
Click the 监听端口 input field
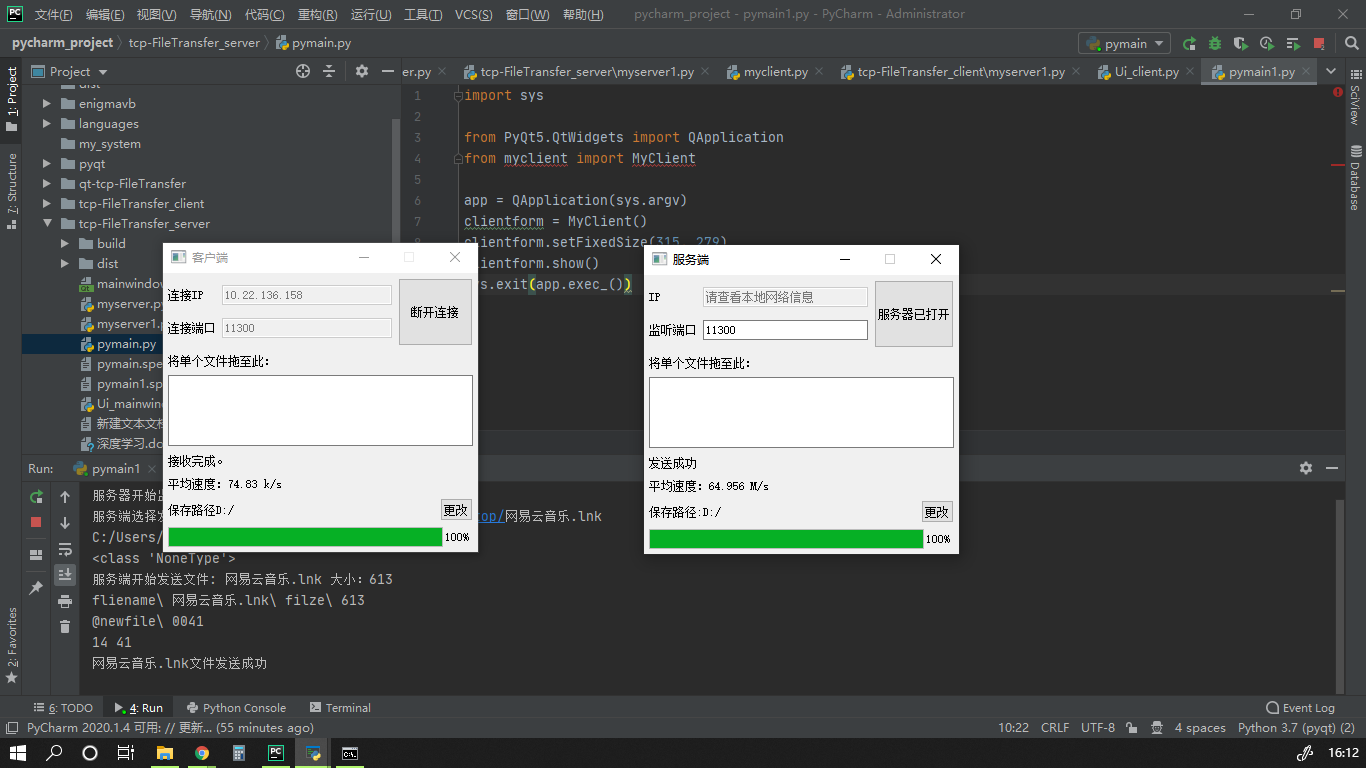pos(785,329)
